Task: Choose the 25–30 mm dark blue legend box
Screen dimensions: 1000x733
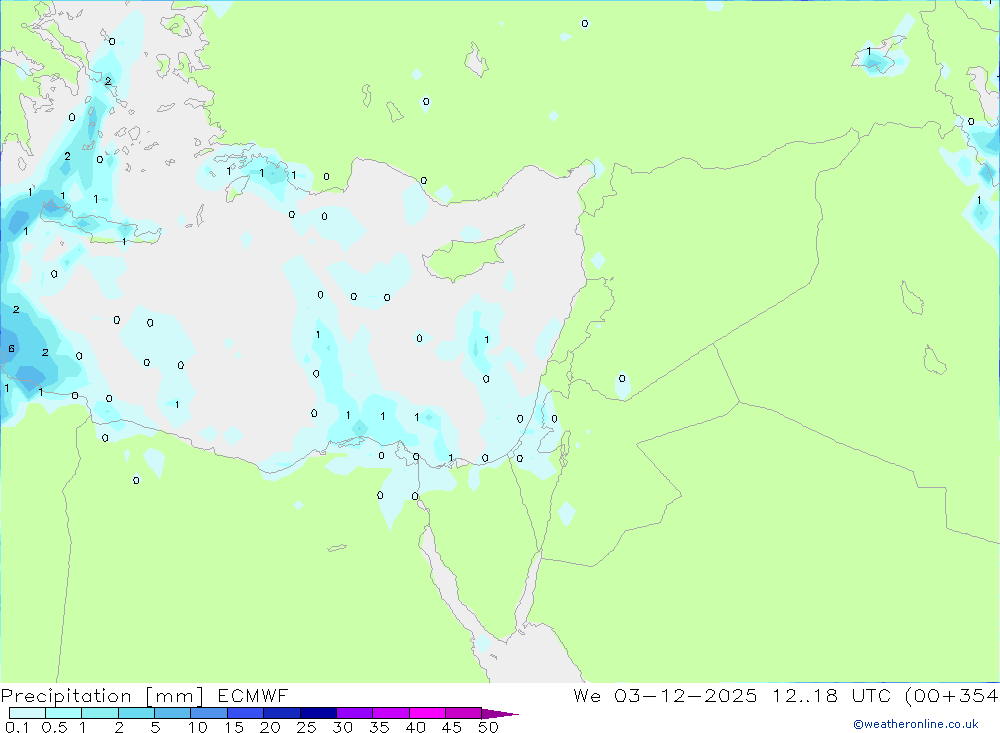Action: 318,713
